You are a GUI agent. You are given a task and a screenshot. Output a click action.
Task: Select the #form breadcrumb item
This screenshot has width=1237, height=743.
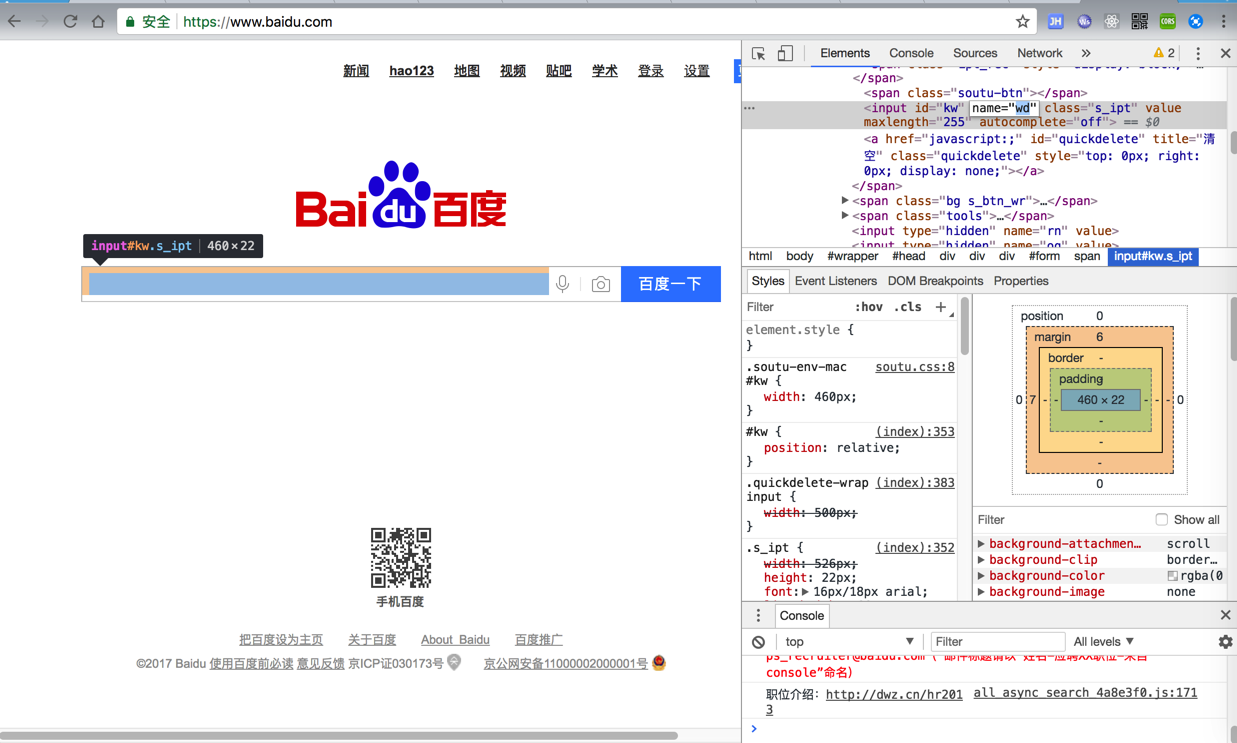point(1044,257)
